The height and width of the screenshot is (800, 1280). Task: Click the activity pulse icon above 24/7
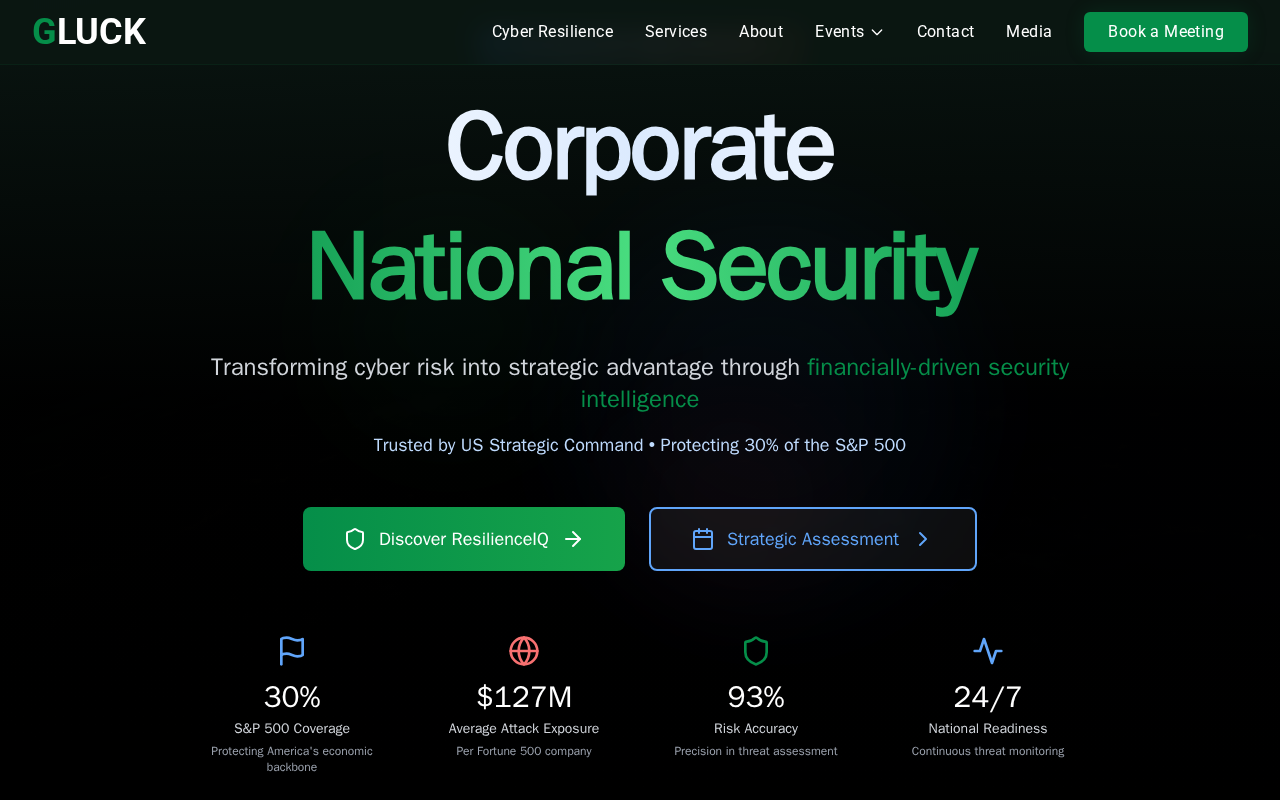(x=988, y=651)
